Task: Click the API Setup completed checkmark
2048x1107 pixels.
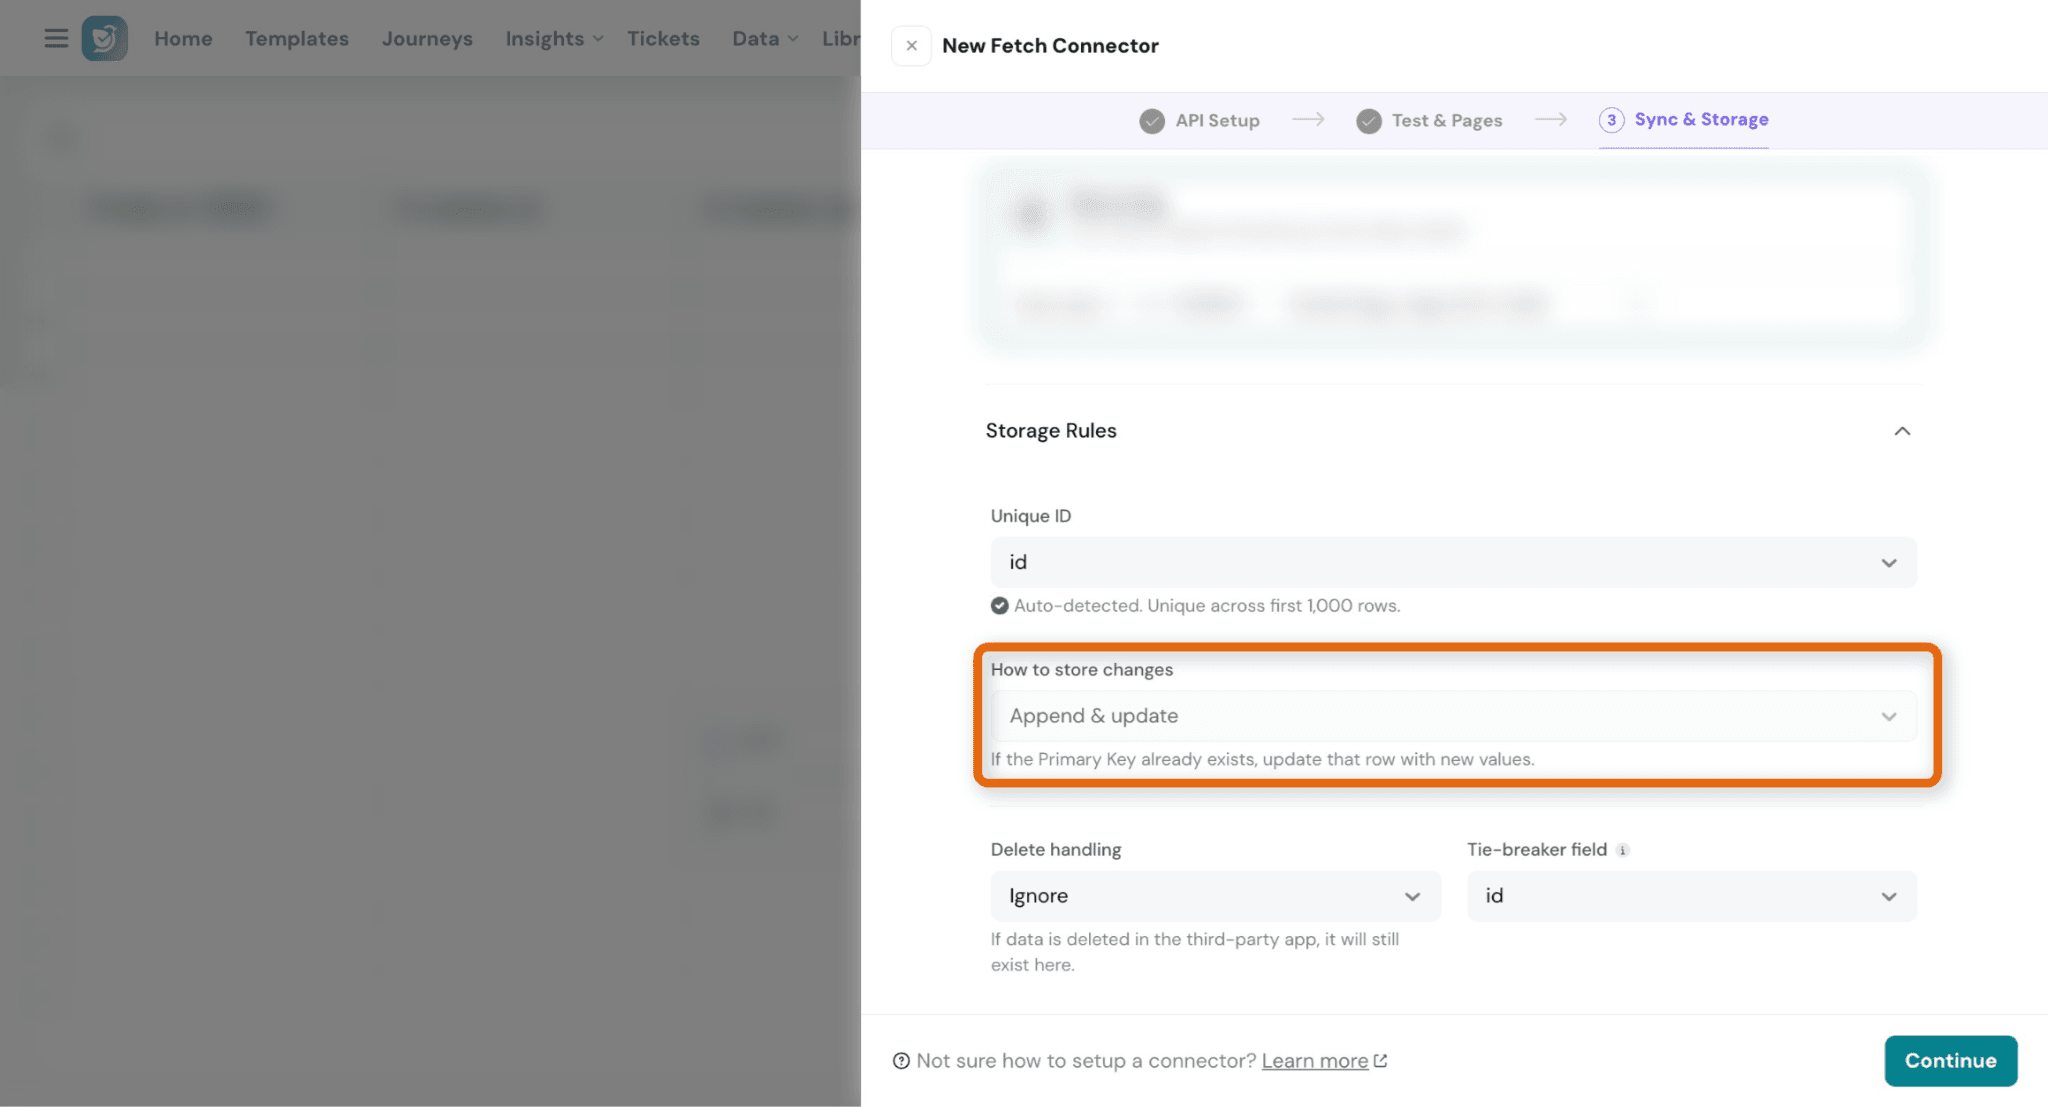Action: pos(1152,121)
